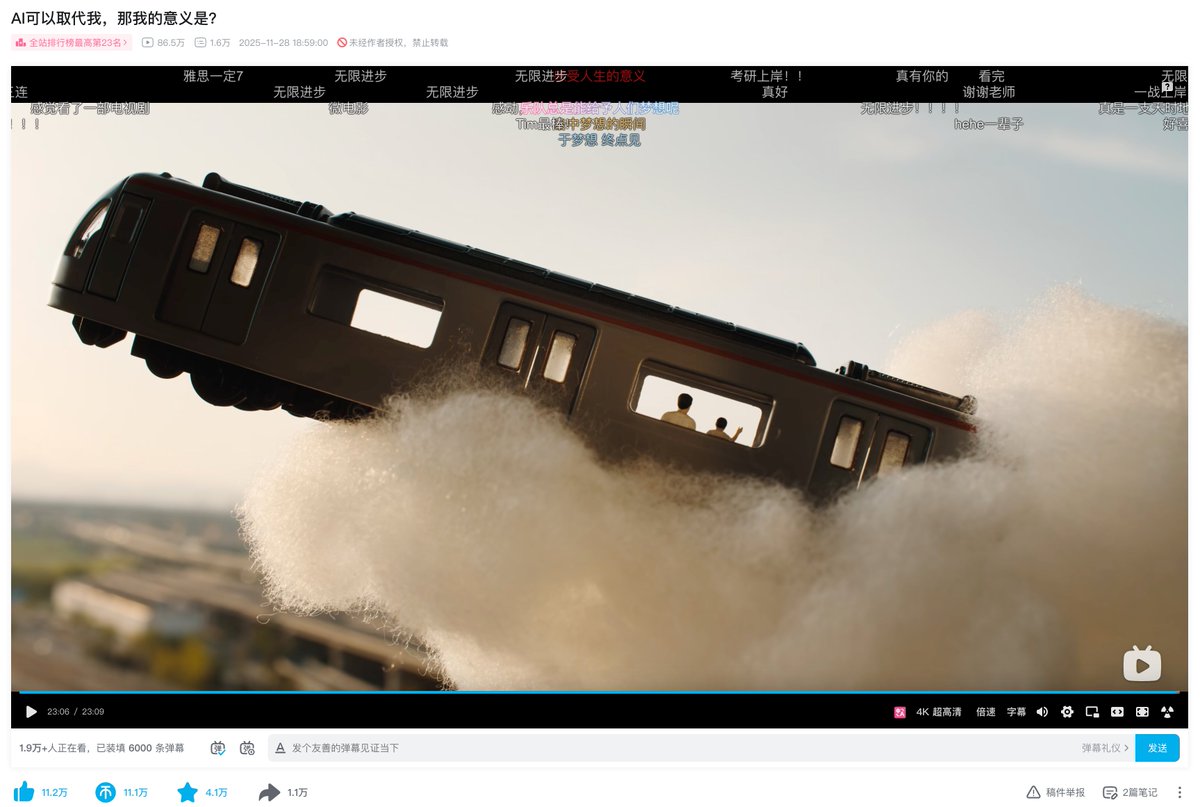This screenshot has height=807, width=1200.
Task: Click the no-repost prohibition icon
Action: 341,43
